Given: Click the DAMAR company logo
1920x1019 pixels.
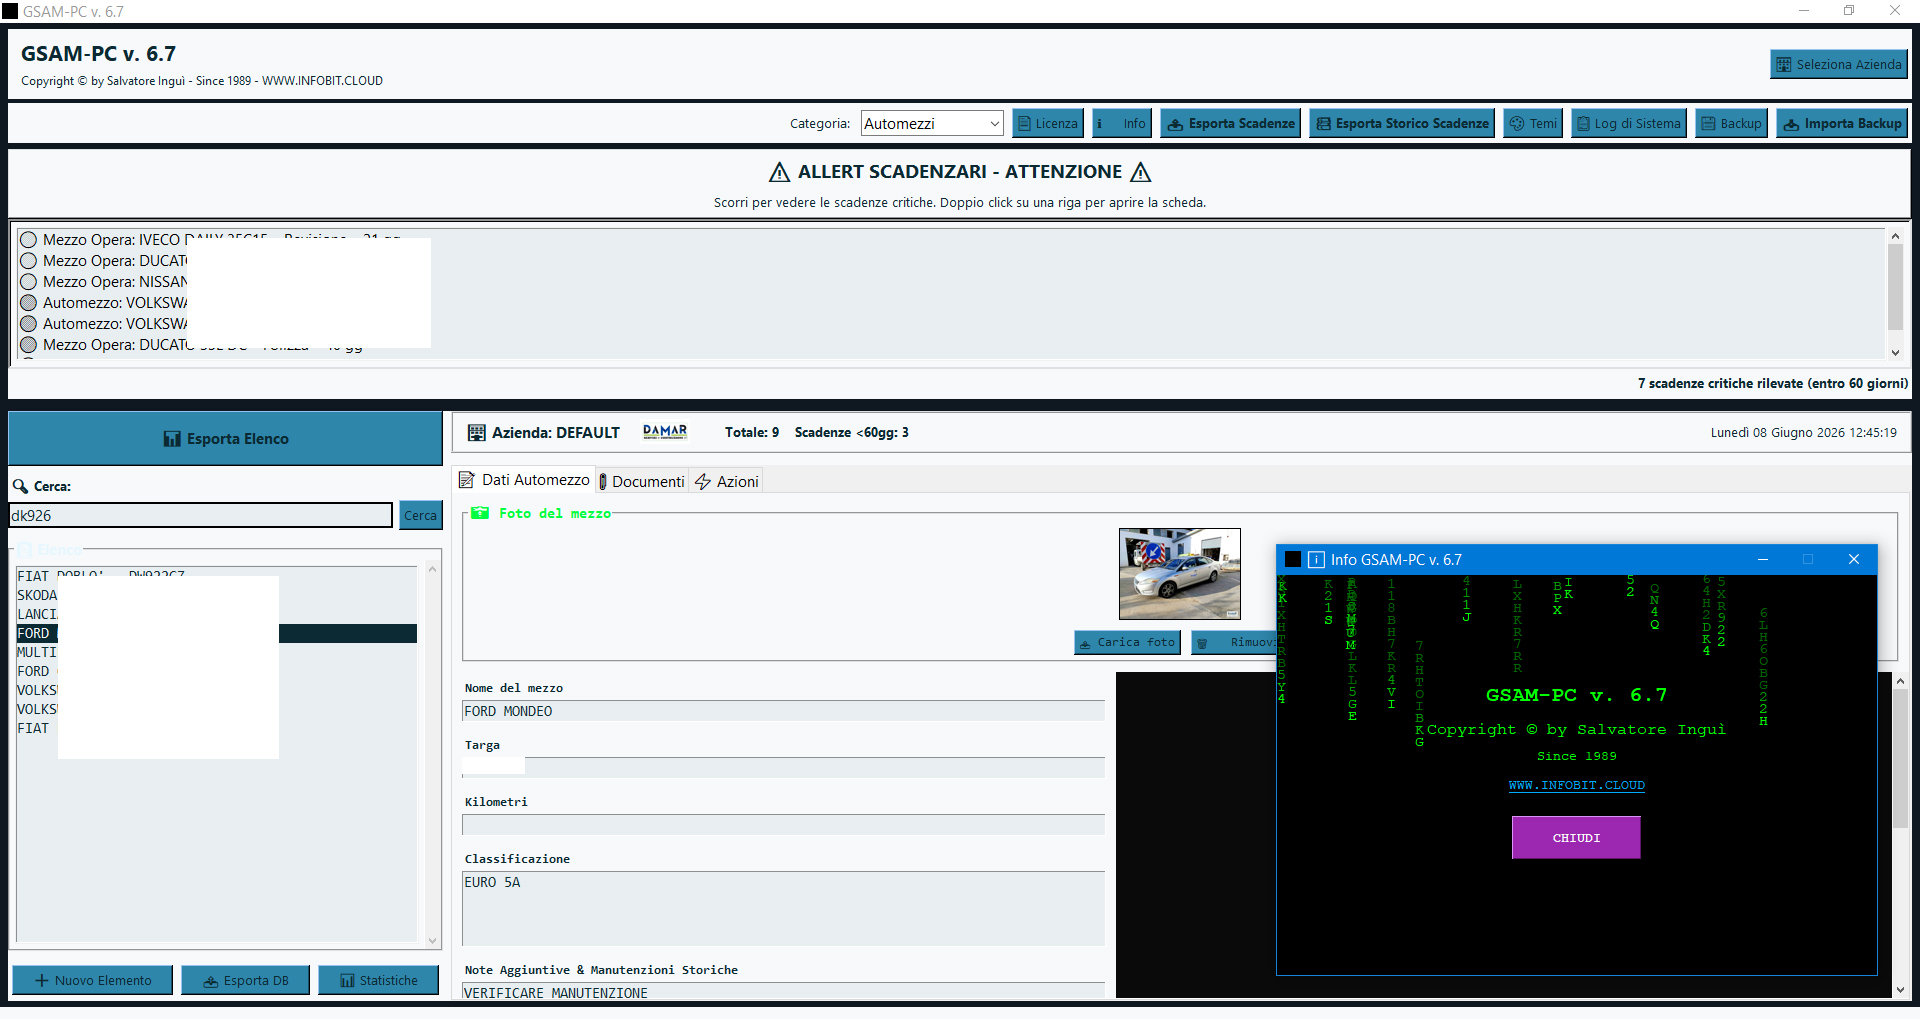Looking at the screenshot, I should point(665,432).
